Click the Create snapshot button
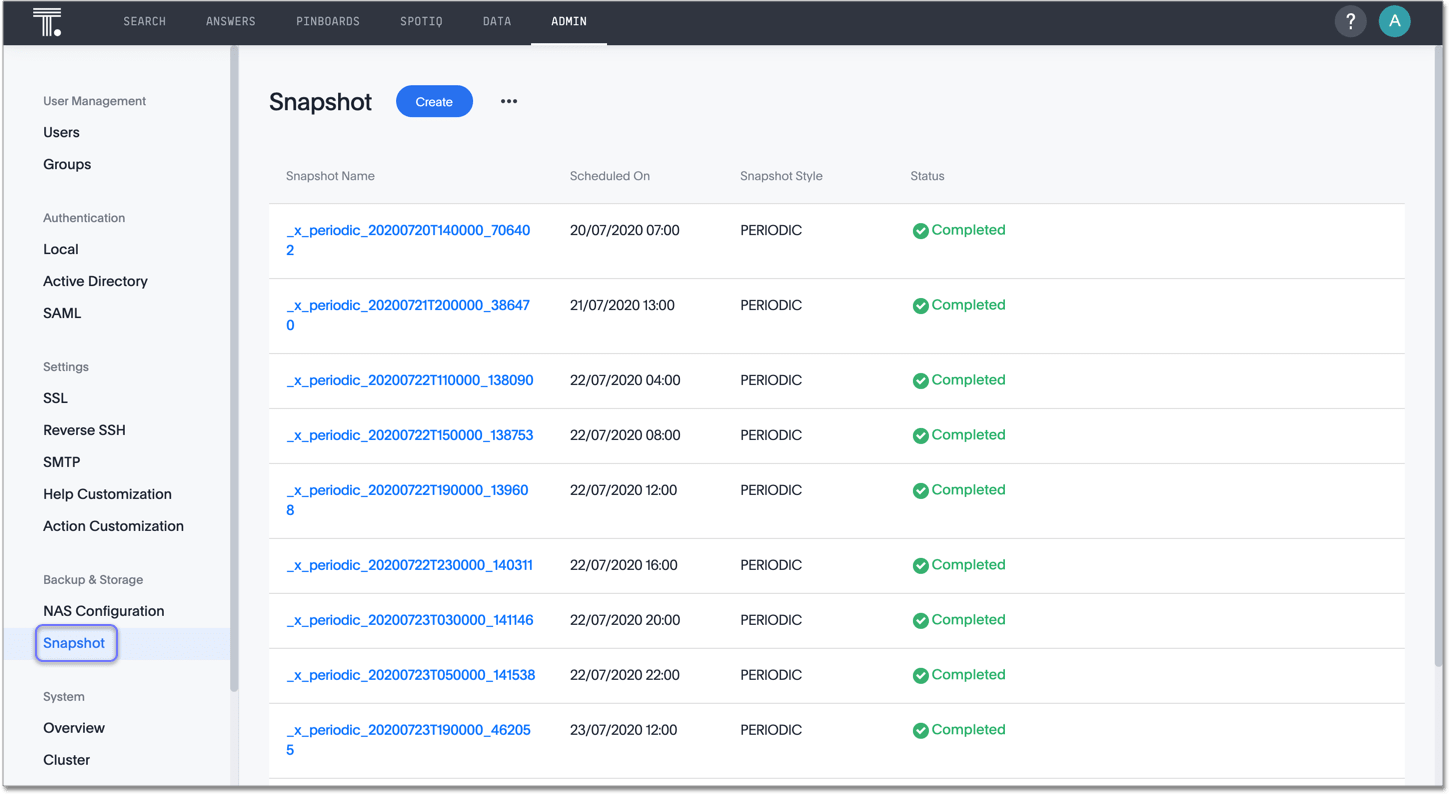Viewport: 1450px width, 795px height. tap(434, 101)
